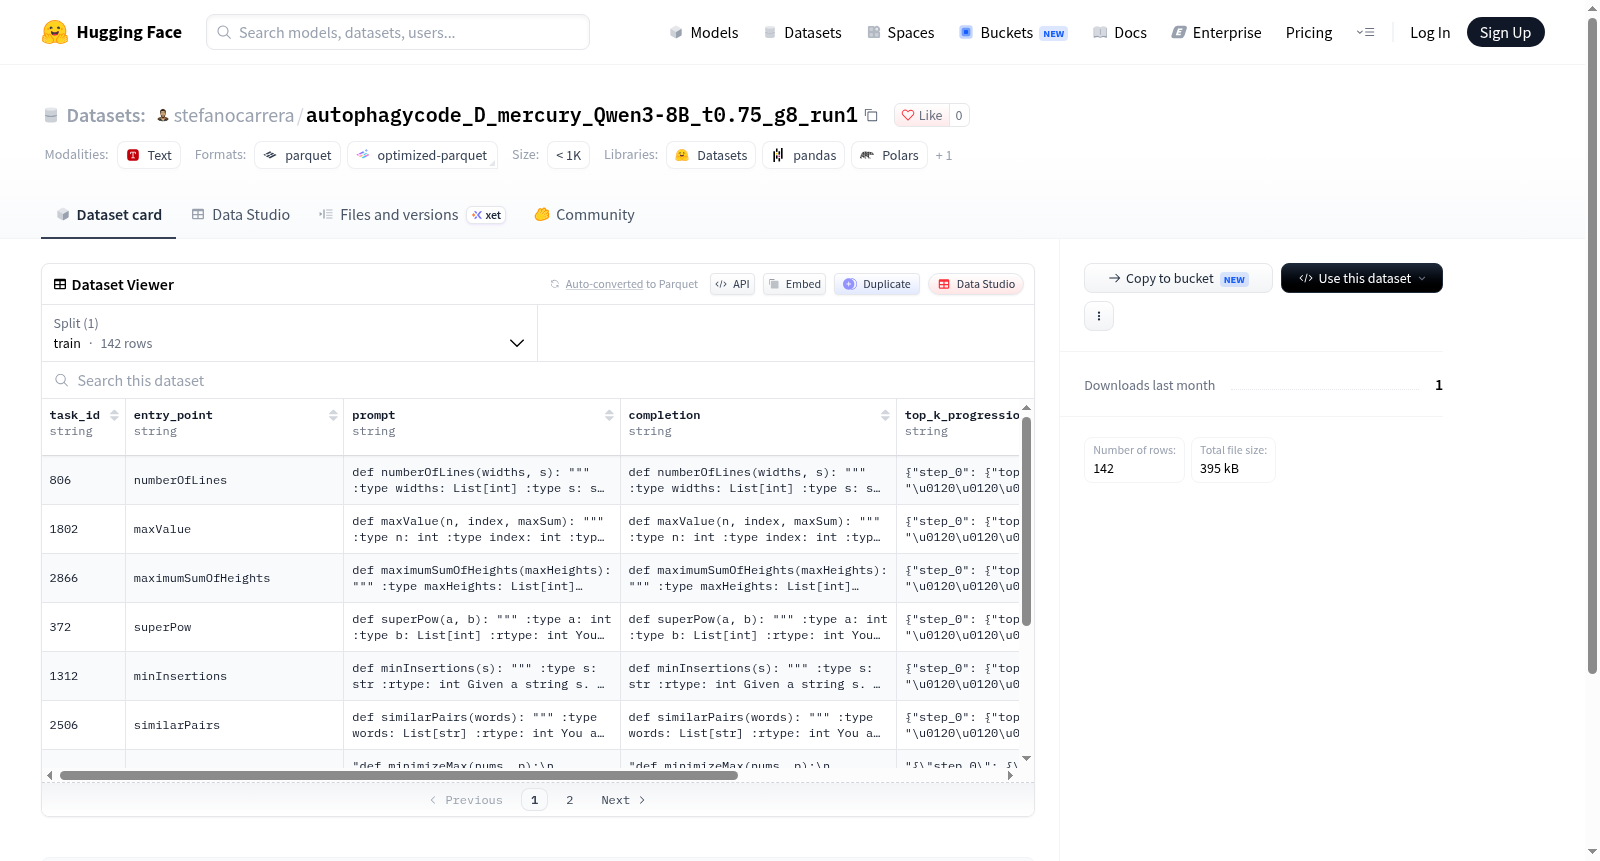The image size is (1600, 861).
Task: Click the table horizontal scrollbar thumb
Action: coord(398,775)
